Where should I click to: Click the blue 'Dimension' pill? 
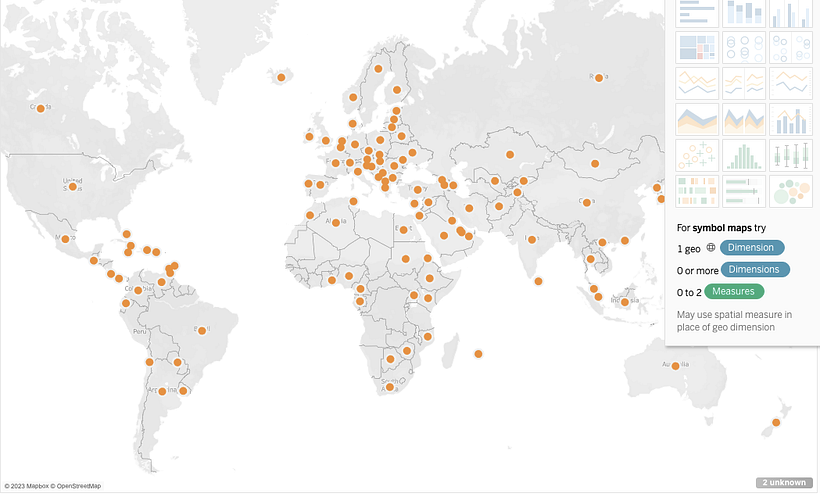click(751, 247)
